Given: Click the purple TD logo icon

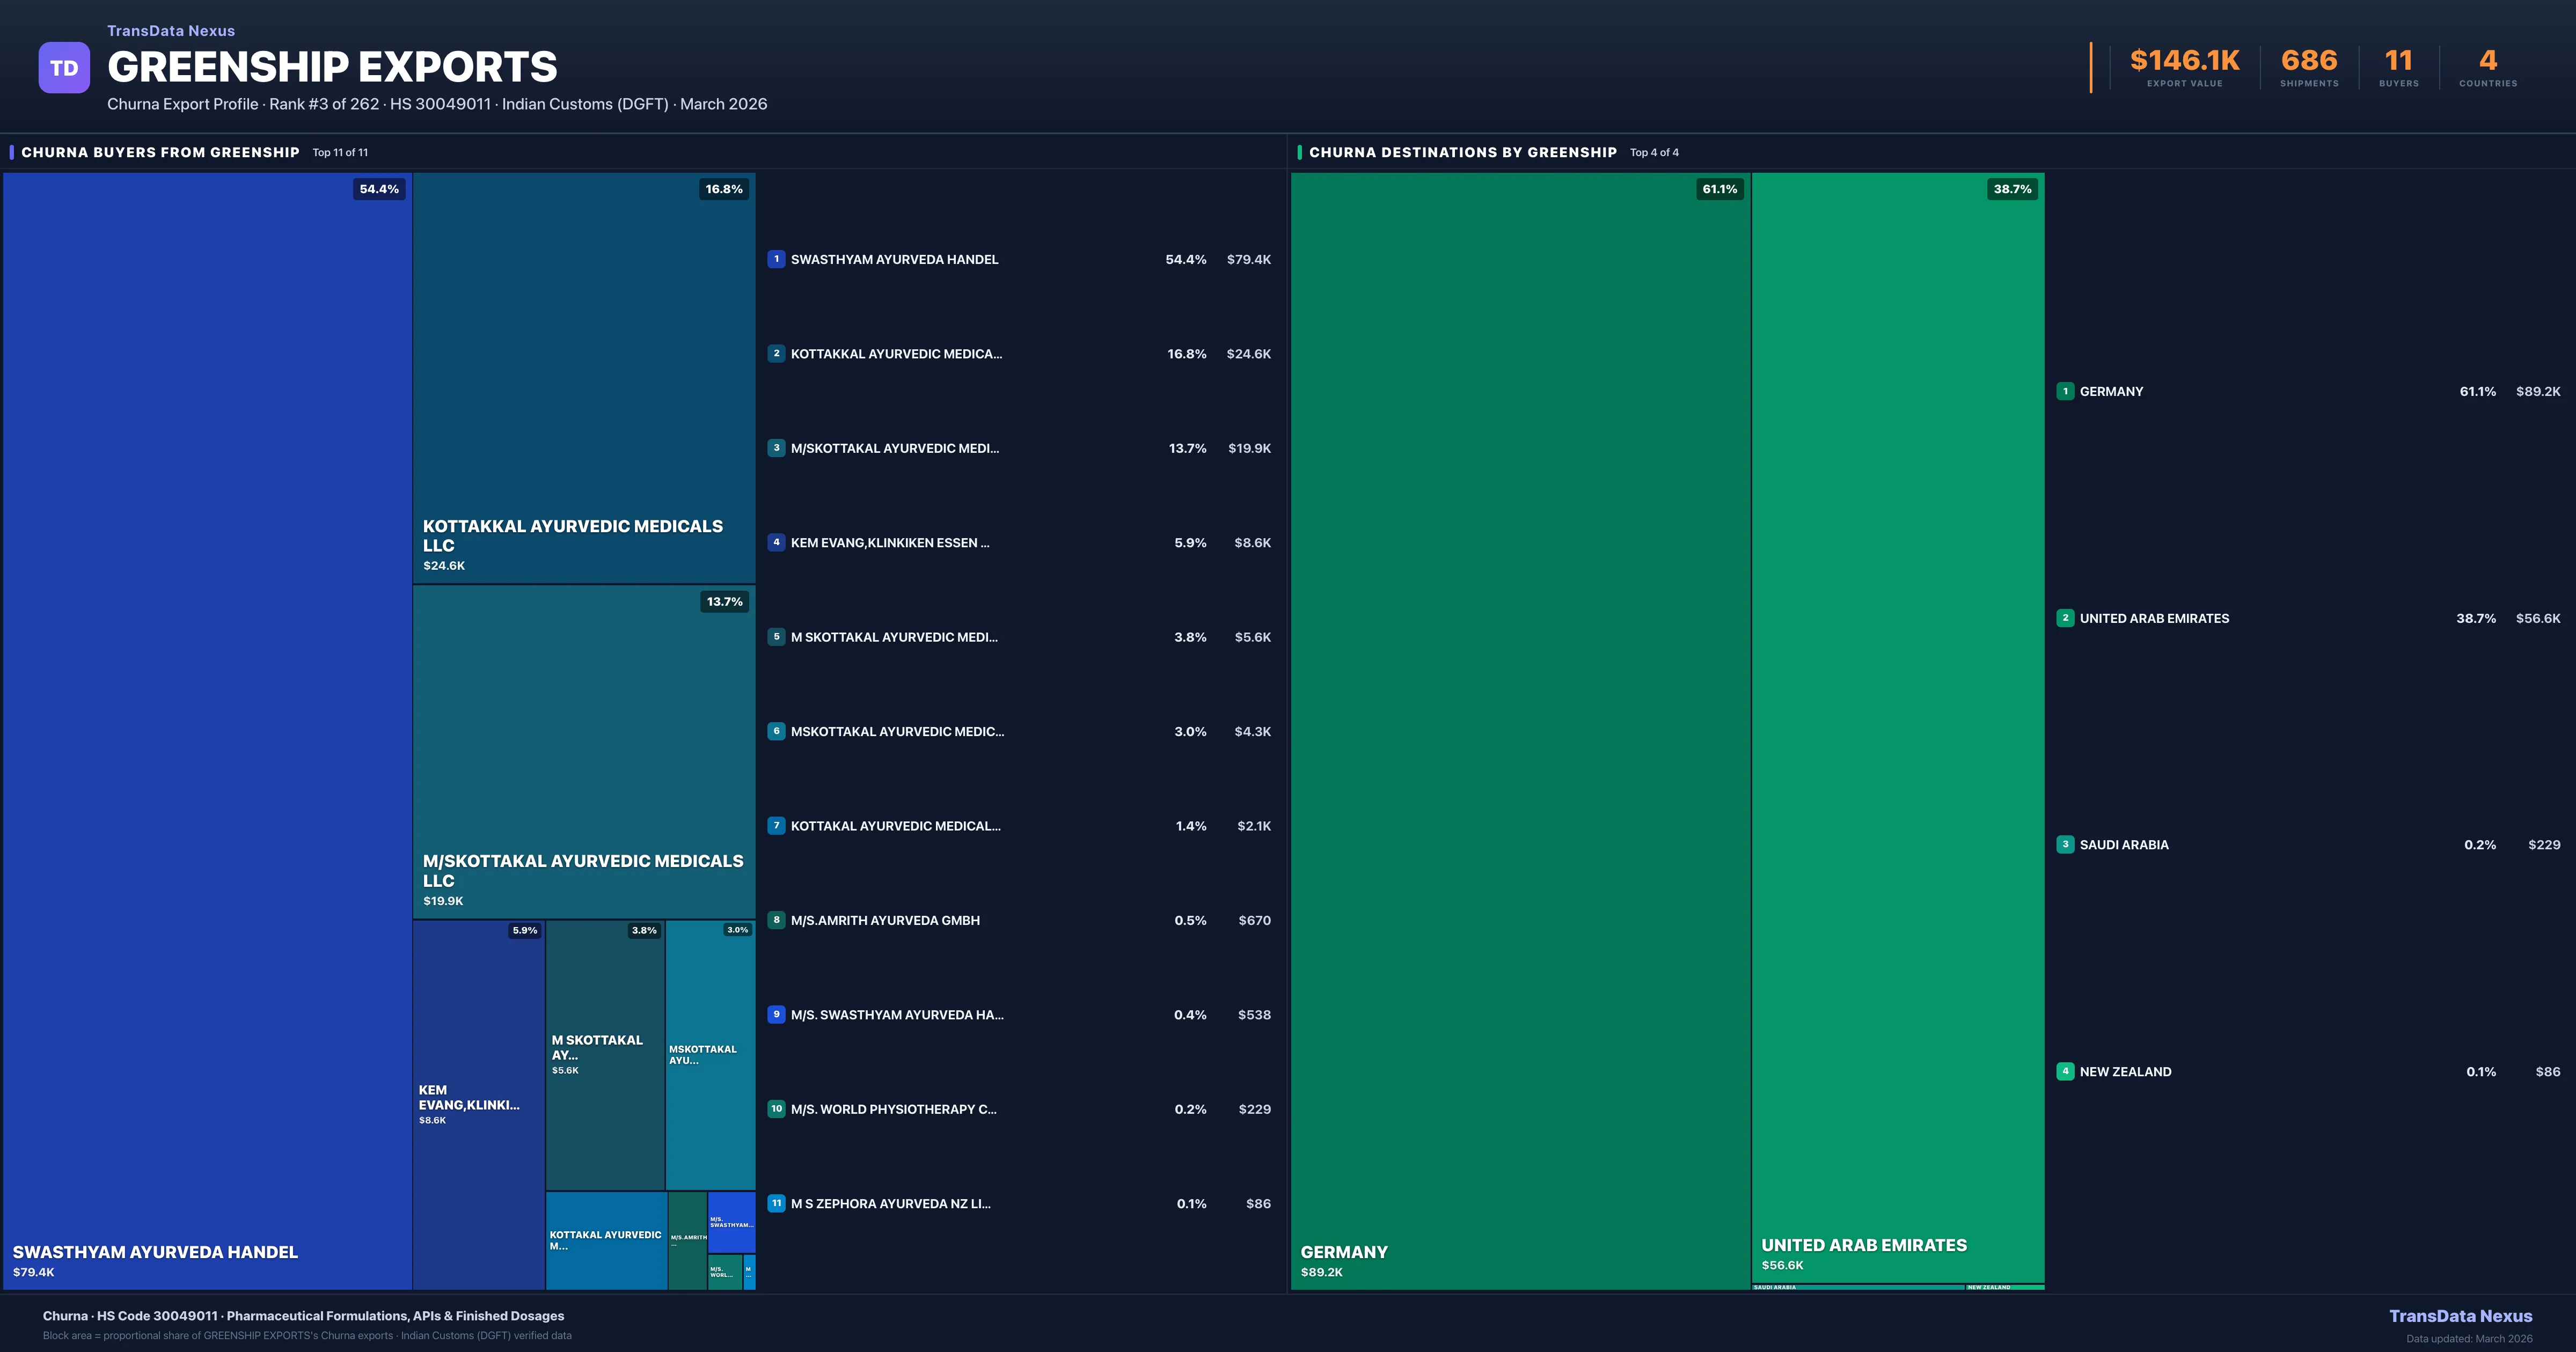Looking at the screenshot, I should (64, 68).
